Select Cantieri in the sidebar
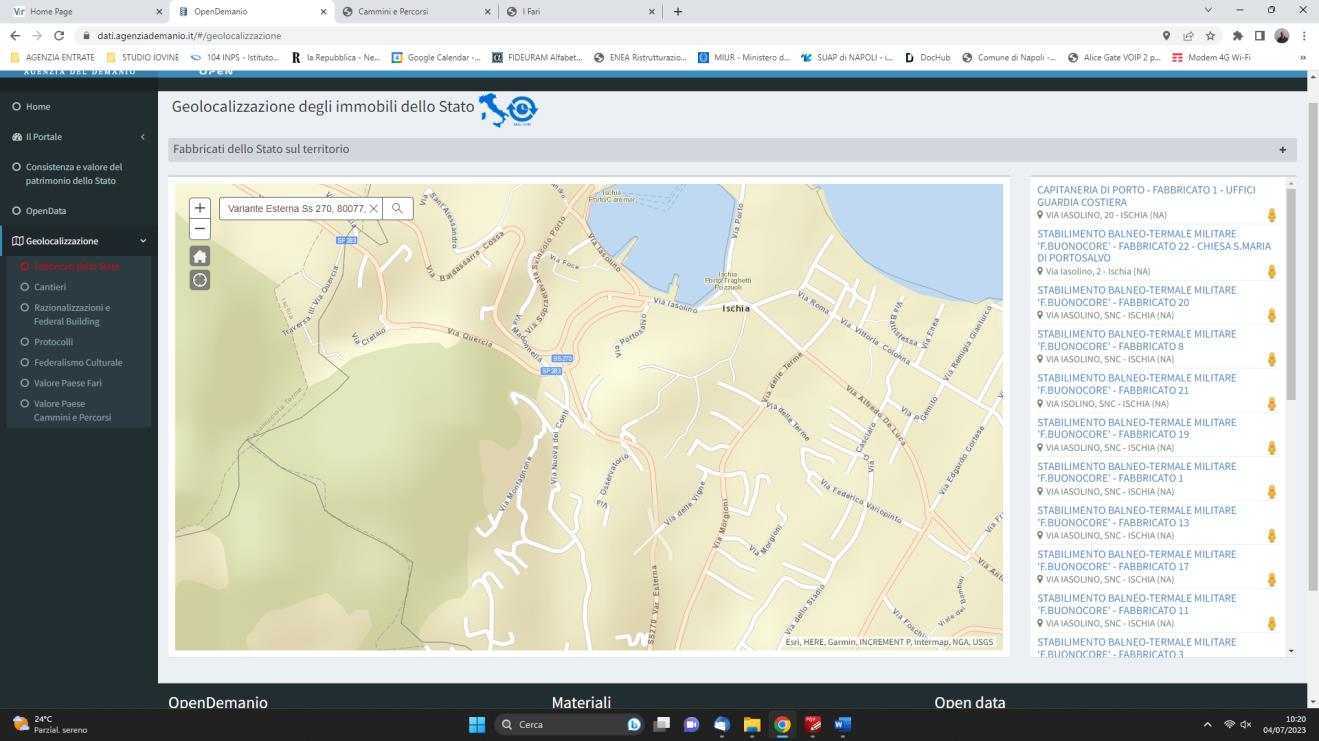Viewport: 1319px width, 741px height. click(x=50, y=287)
